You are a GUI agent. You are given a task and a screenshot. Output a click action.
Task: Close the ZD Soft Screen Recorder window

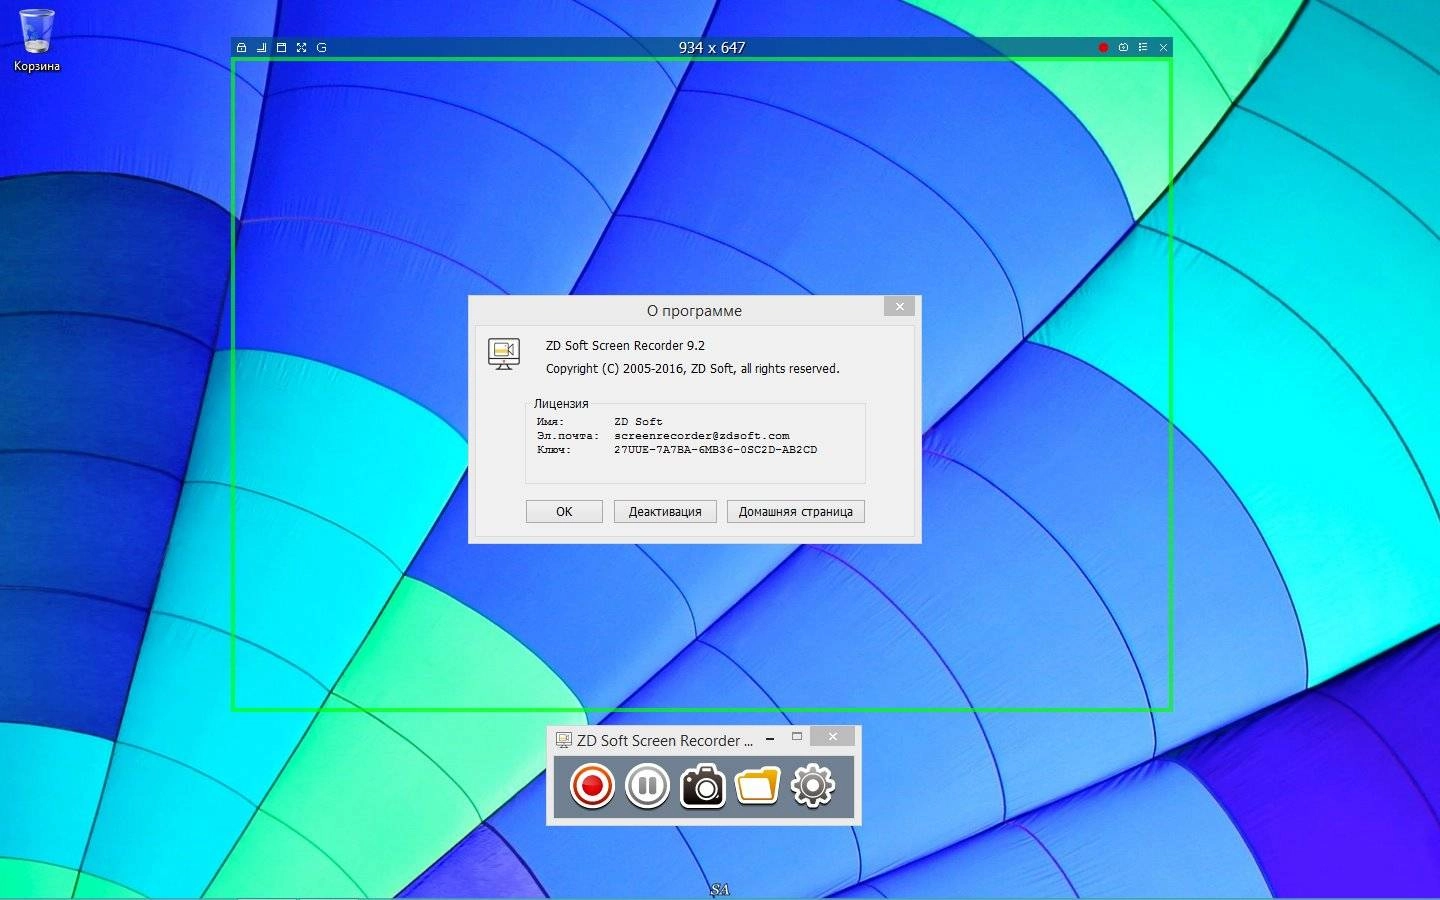832,737
